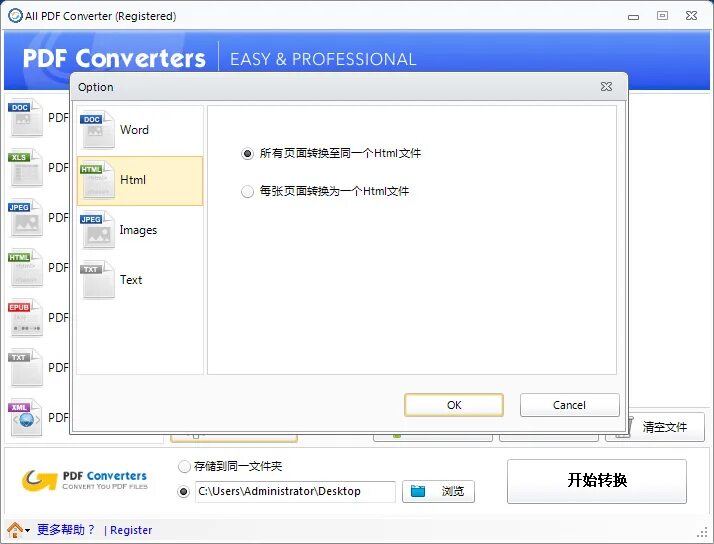Select PDF to JPEG icon in main window

click(26, 218)
